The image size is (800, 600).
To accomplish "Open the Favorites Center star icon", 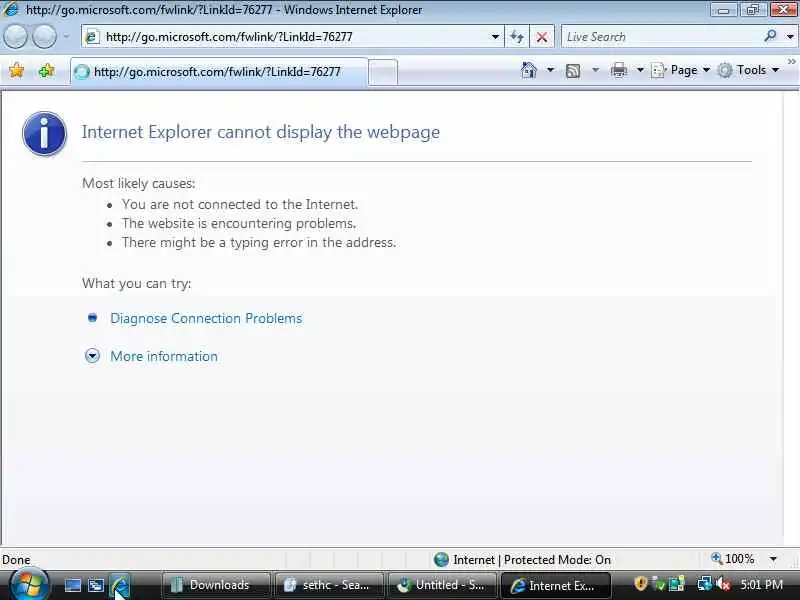I will pyautogui.click(x=17, y=70).
